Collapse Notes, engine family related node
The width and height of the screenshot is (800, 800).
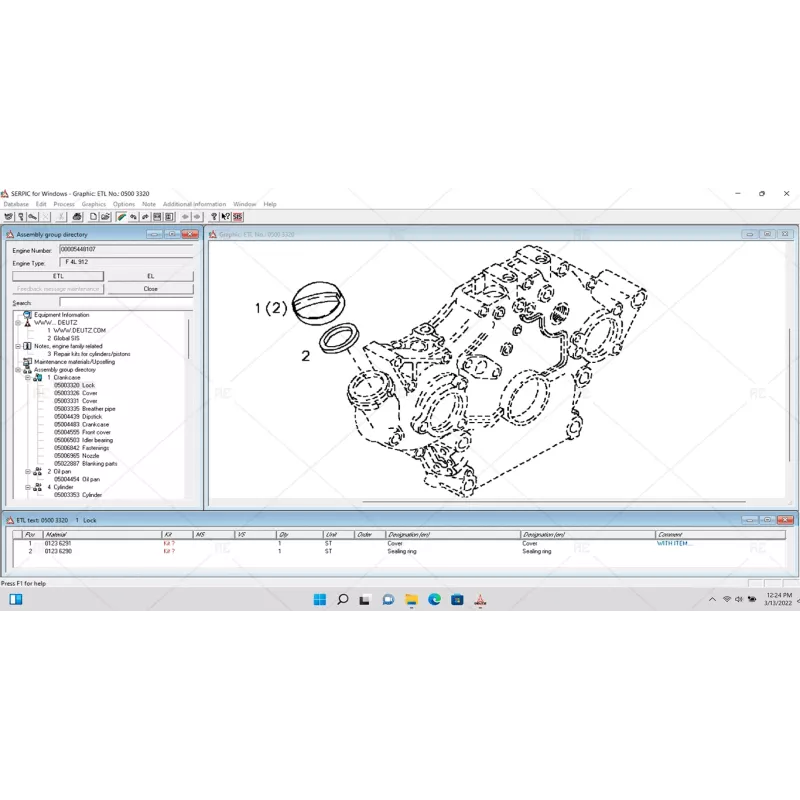(17, 346)
